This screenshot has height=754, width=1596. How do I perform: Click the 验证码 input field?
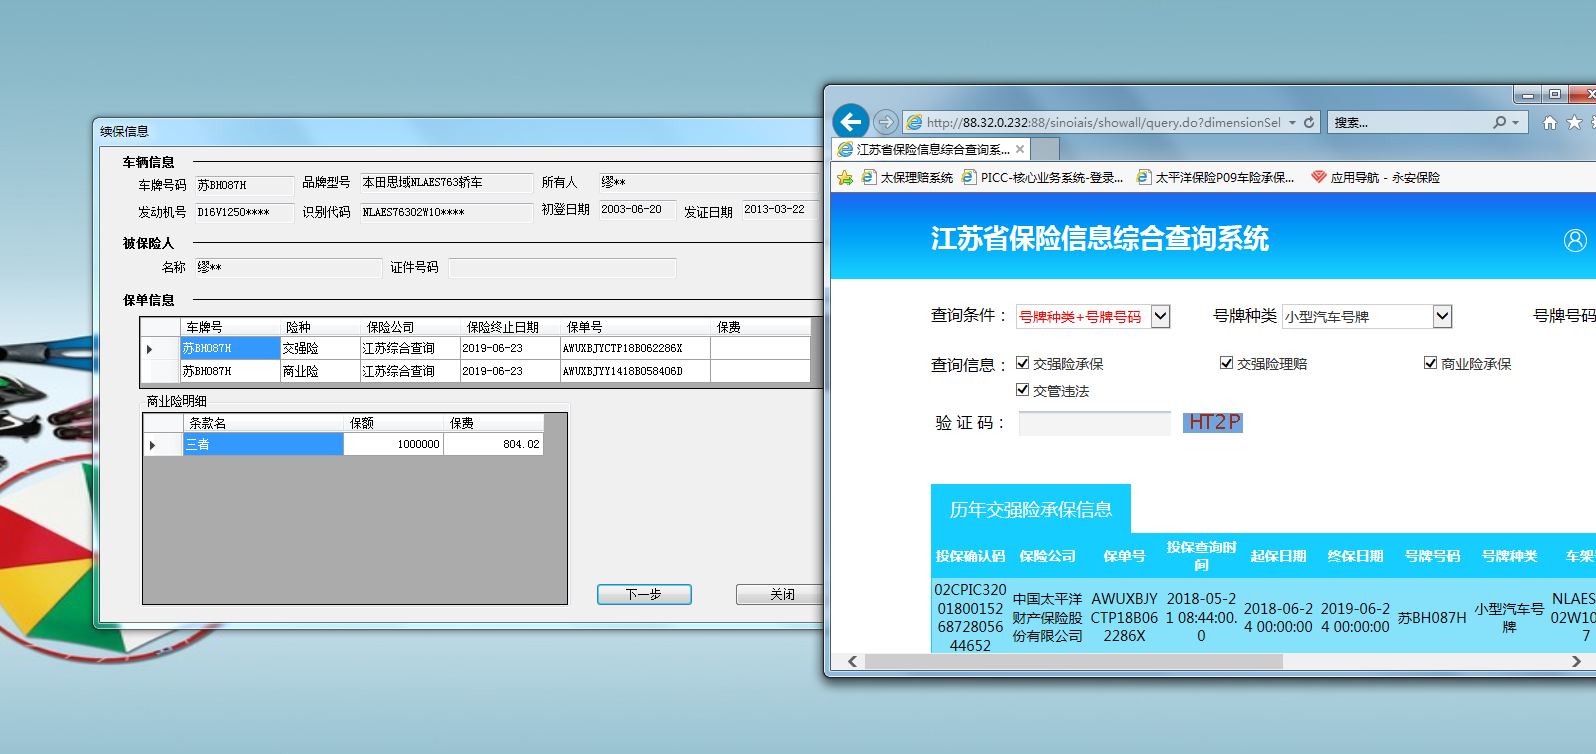pos(1094,423)
